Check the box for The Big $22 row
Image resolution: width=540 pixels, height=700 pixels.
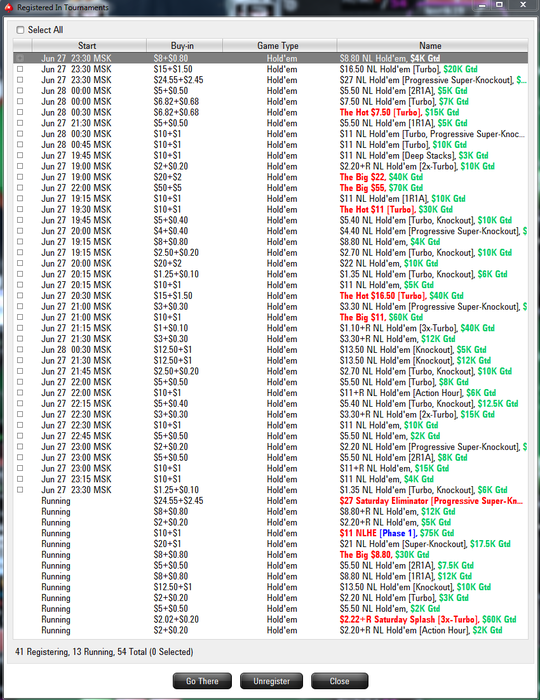coord(20,177)
